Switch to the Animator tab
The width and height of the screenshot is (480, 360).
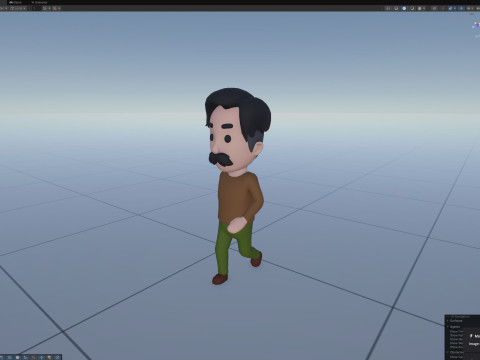[x=39, y=2]
